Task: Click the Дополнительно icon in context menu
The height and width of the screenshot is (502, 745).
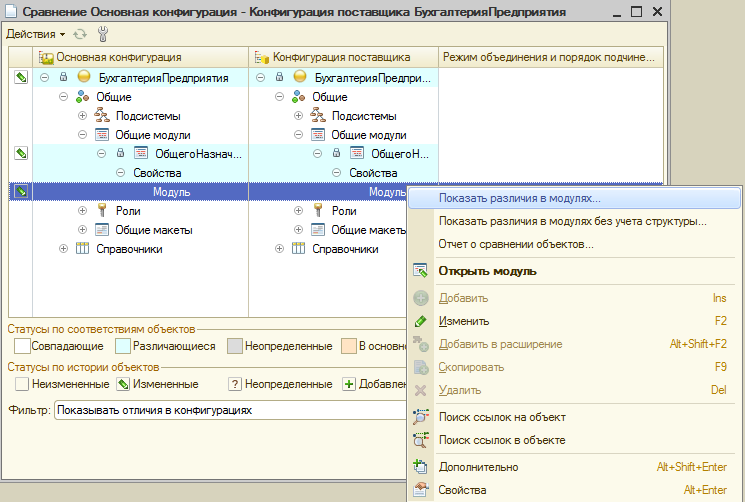Action: pyautogui.click(x=420, y=466)
